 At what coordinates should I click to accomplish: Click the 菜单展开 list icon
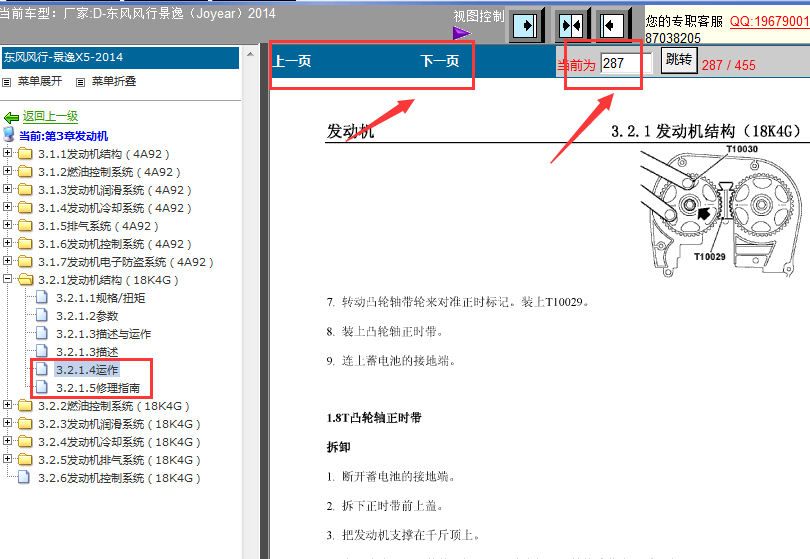click(x=7, y=82)
